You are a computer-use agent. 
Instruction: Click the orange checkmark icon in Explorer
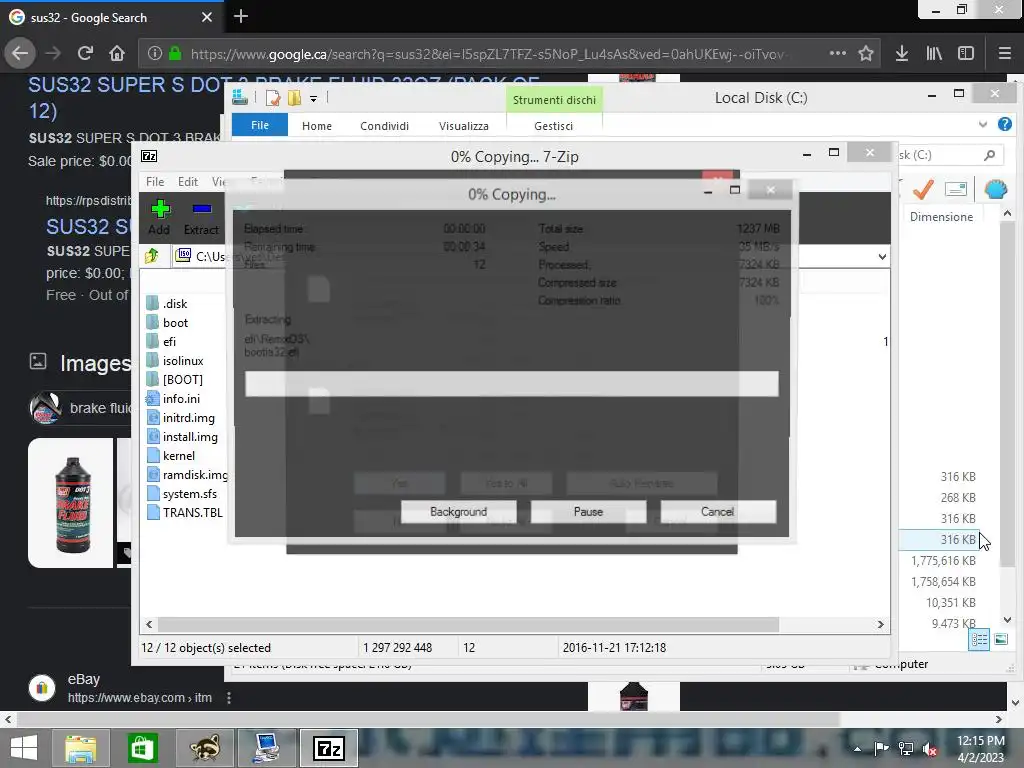point(923,189)
